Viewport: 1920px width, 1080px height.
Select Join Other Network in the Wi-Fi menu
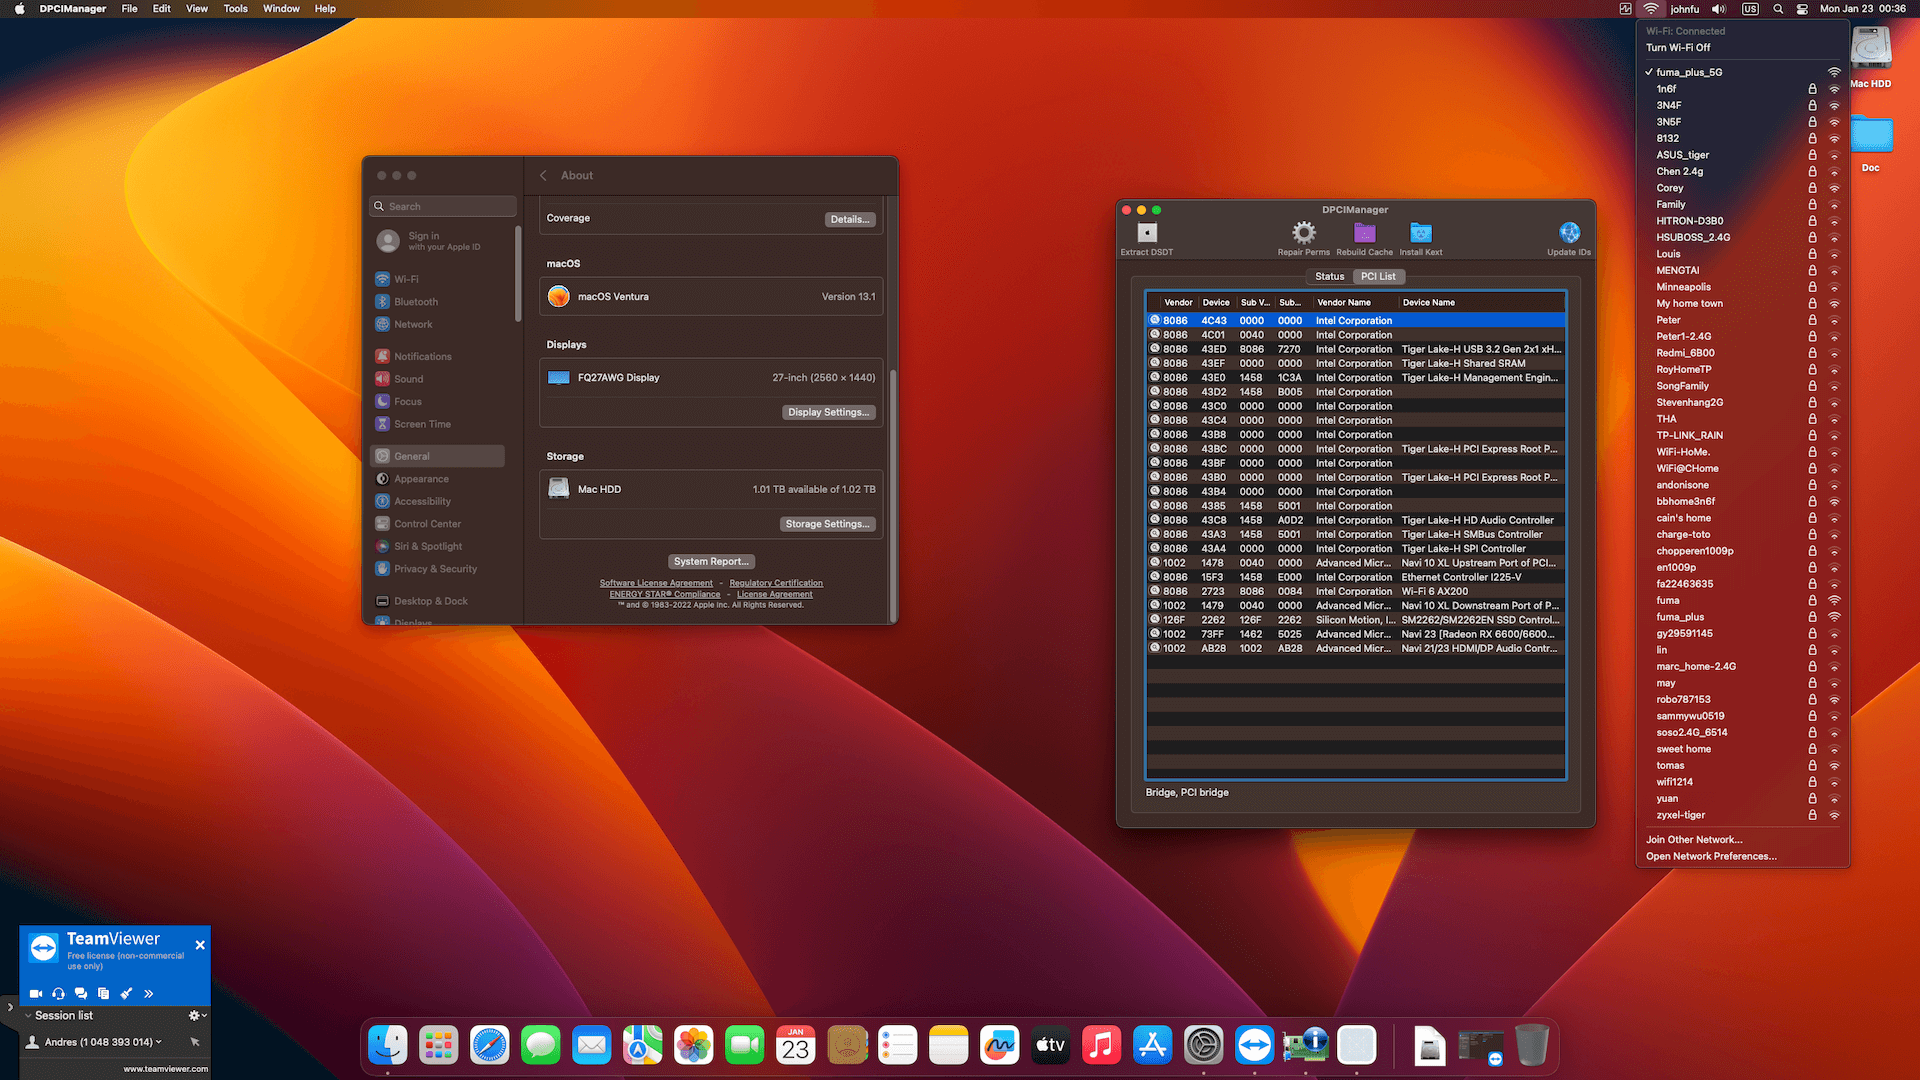(x=1694, y=839)
